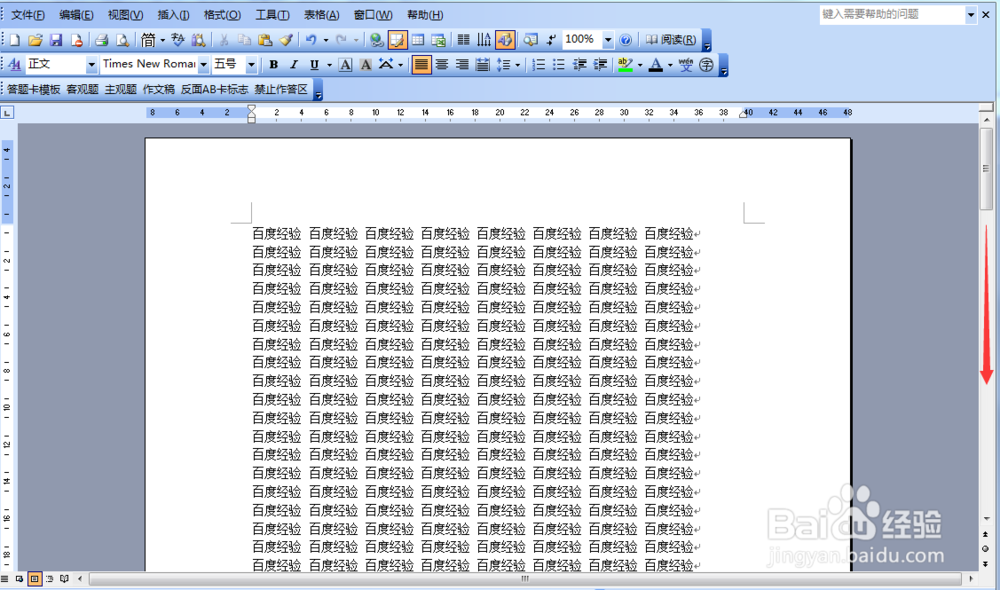Open the Research binoculars-book icon

198,40
